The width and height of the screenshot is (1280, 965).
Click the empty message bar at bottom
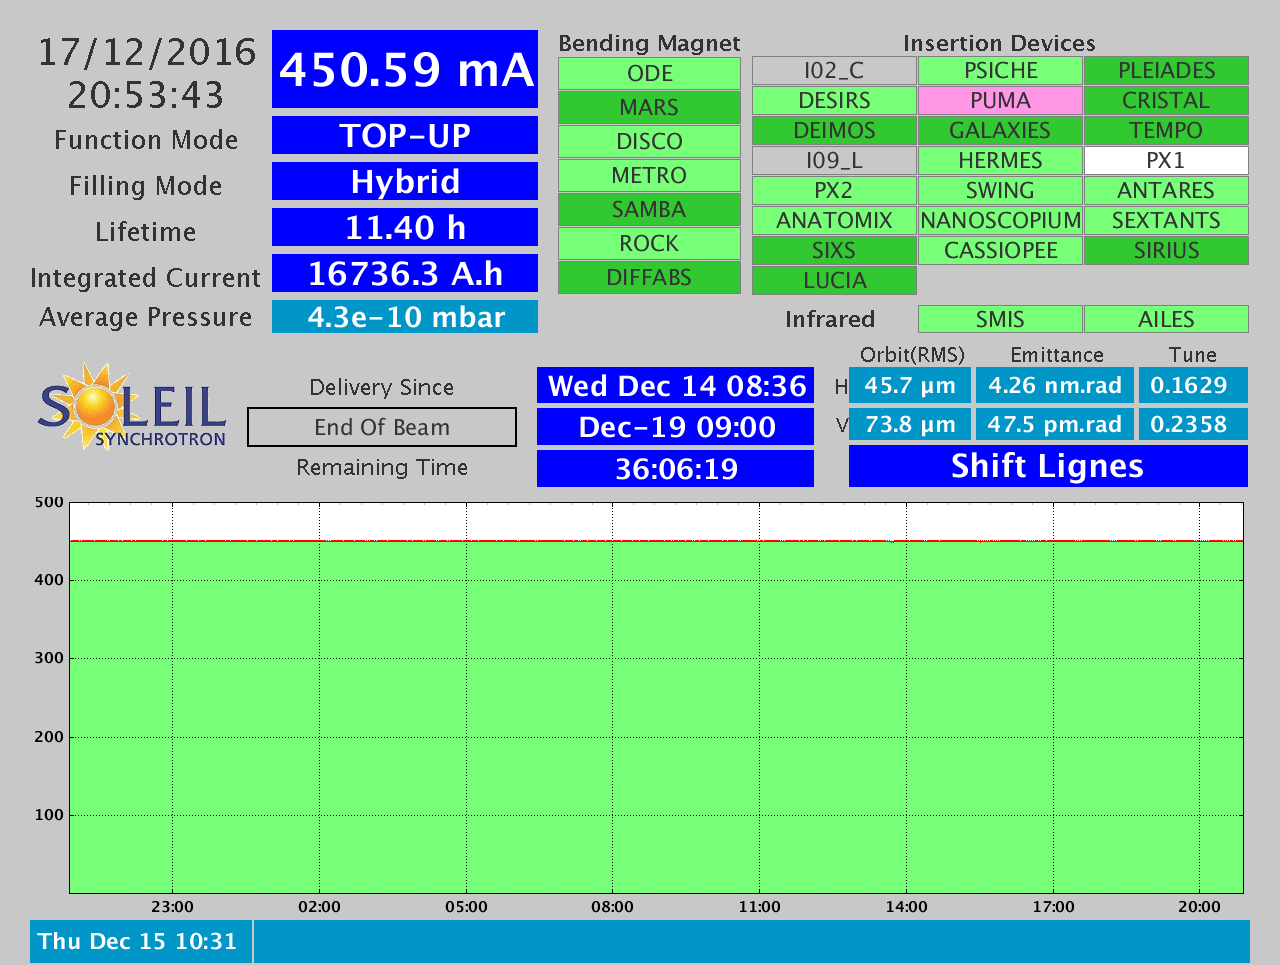pyautogui.click(x=751, y=942)
